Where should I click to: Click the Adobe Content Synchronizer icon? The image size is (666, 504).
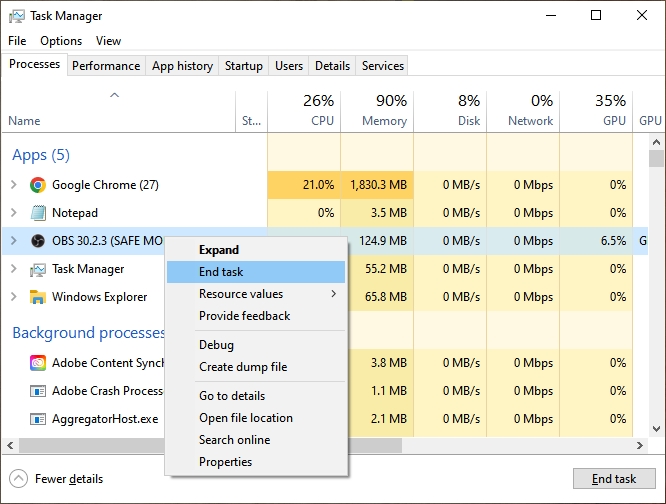[38, 363]
